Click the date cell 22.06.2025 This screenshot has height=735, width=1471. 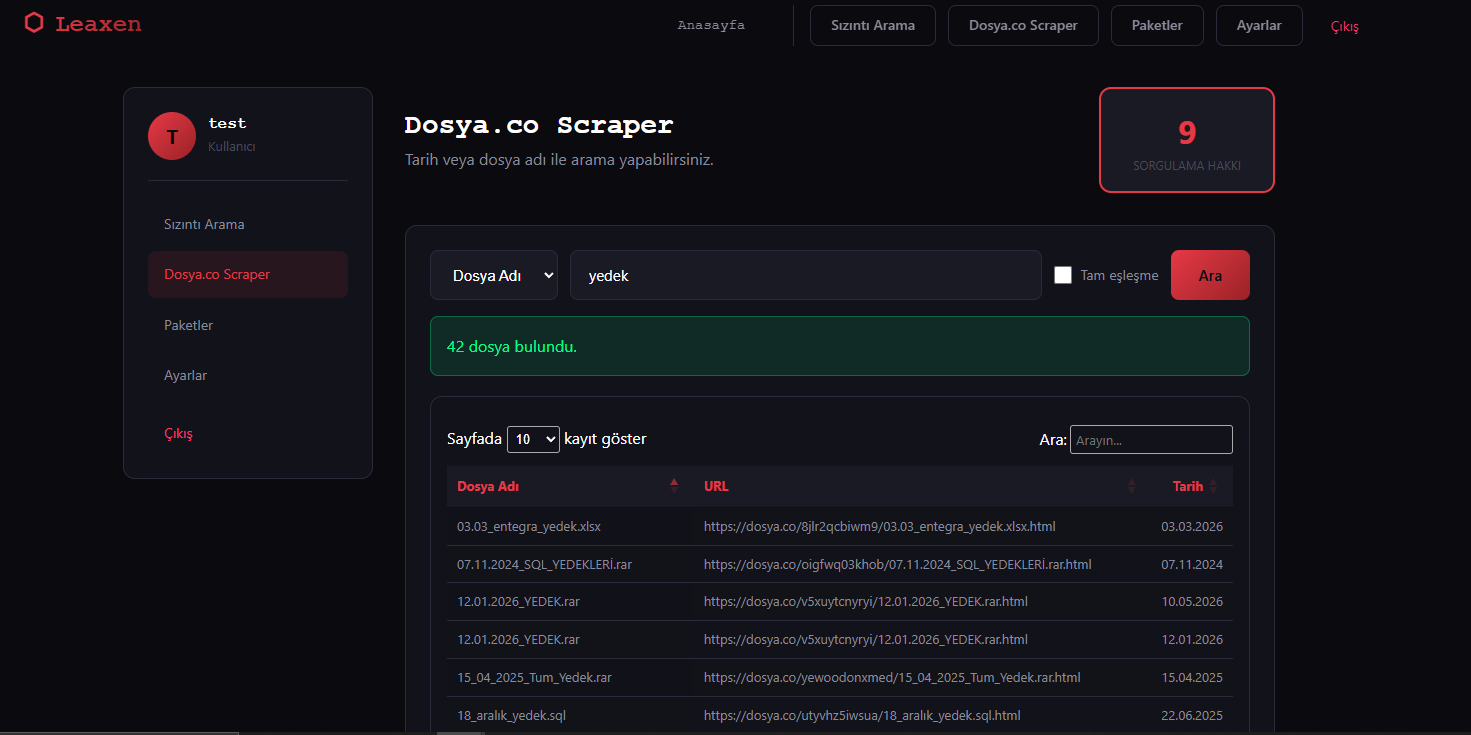[1192, 715]
